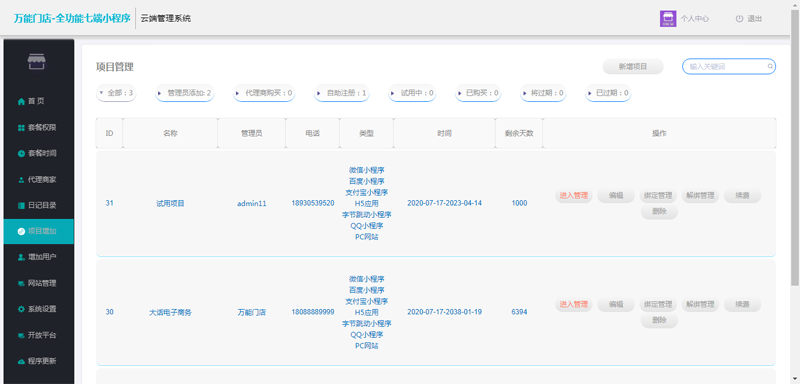Click the icon beside 网站管理
Viewport: 800px width, 384px height.
(x=21, y=284)
